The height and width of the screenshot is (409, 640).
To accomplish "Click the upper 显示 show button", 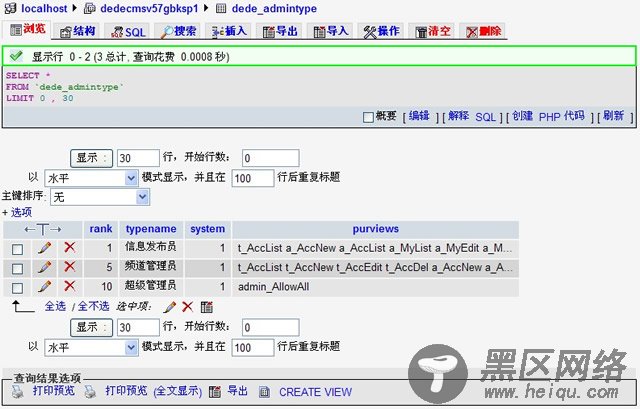I will click(91, 158).
